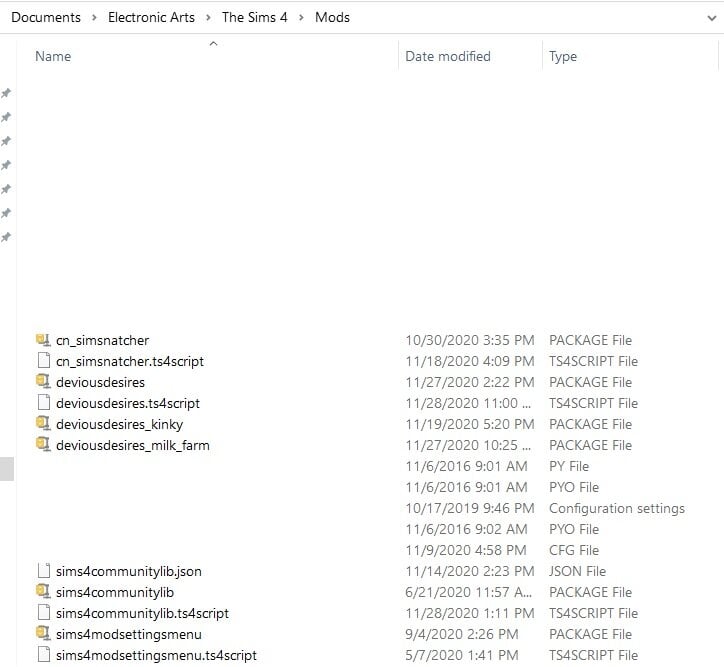
Task: Select deviousdesires_kinky file name
Action: point(120,425)
